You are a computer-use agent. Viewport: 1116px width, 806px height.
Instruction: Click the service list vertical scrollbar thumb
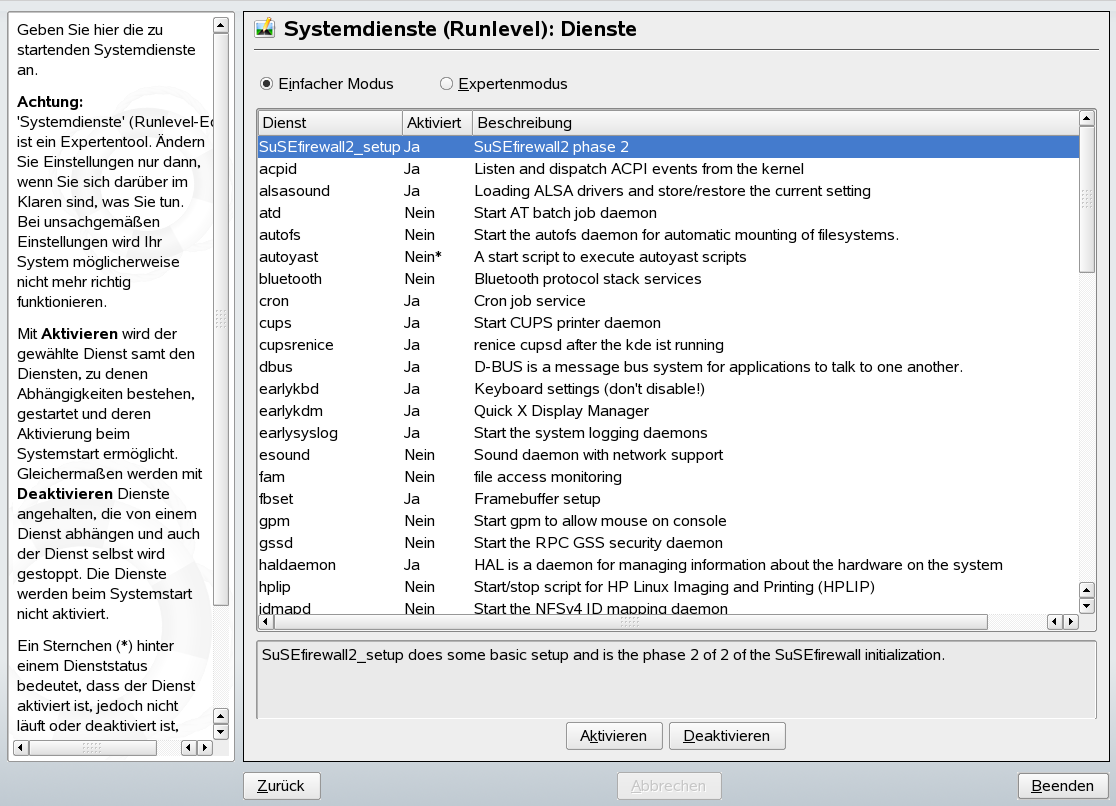point(1087,200)
